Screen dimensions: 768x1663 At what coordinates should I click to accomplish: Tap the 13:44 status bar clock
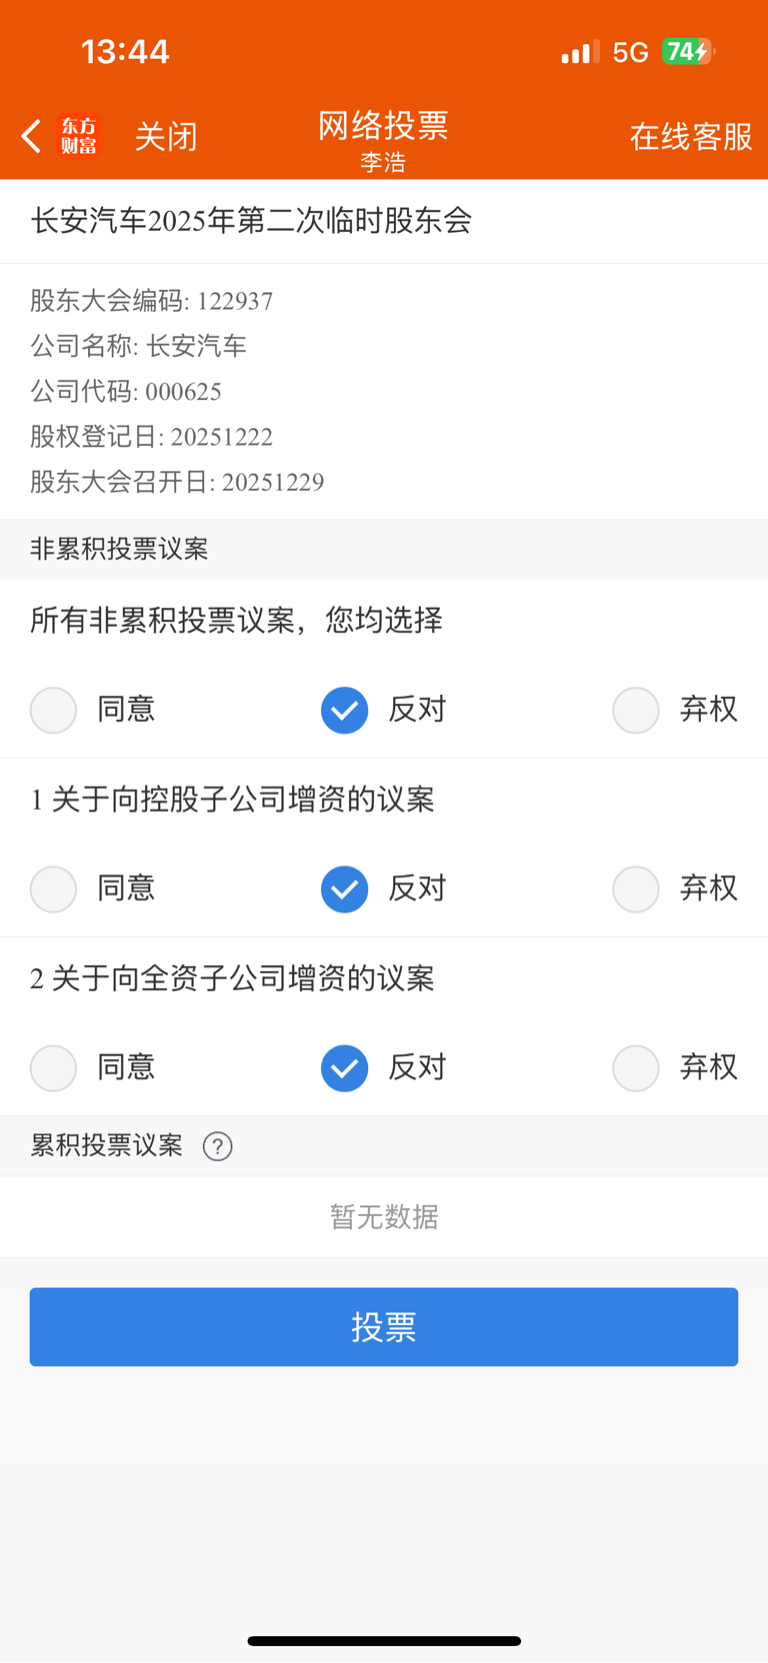(125, 52)
